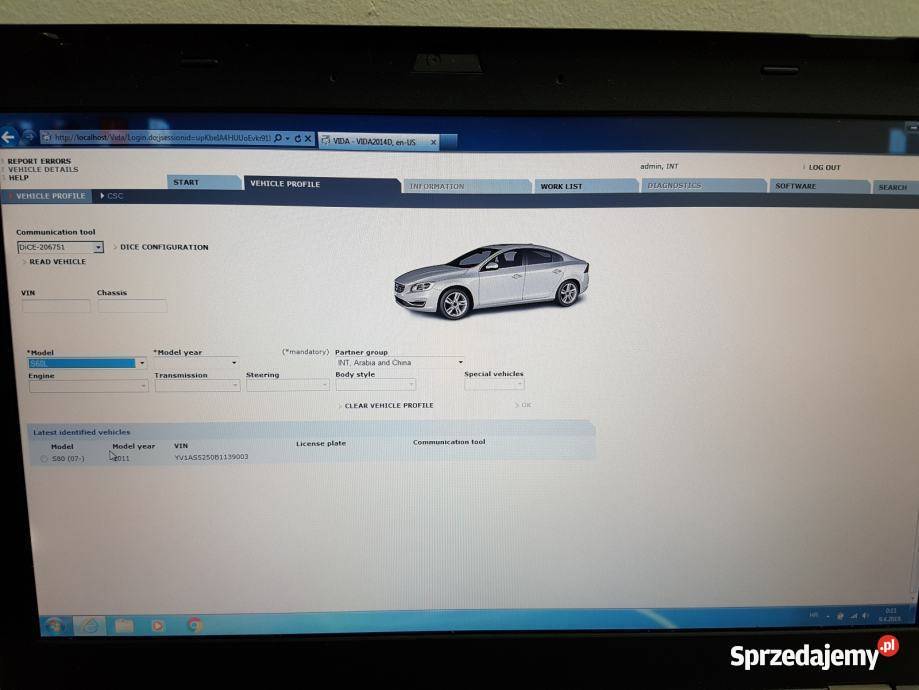Screen dimensions: 919x690
Task: Switch to the INFORMATION tab
Action: 466,186
